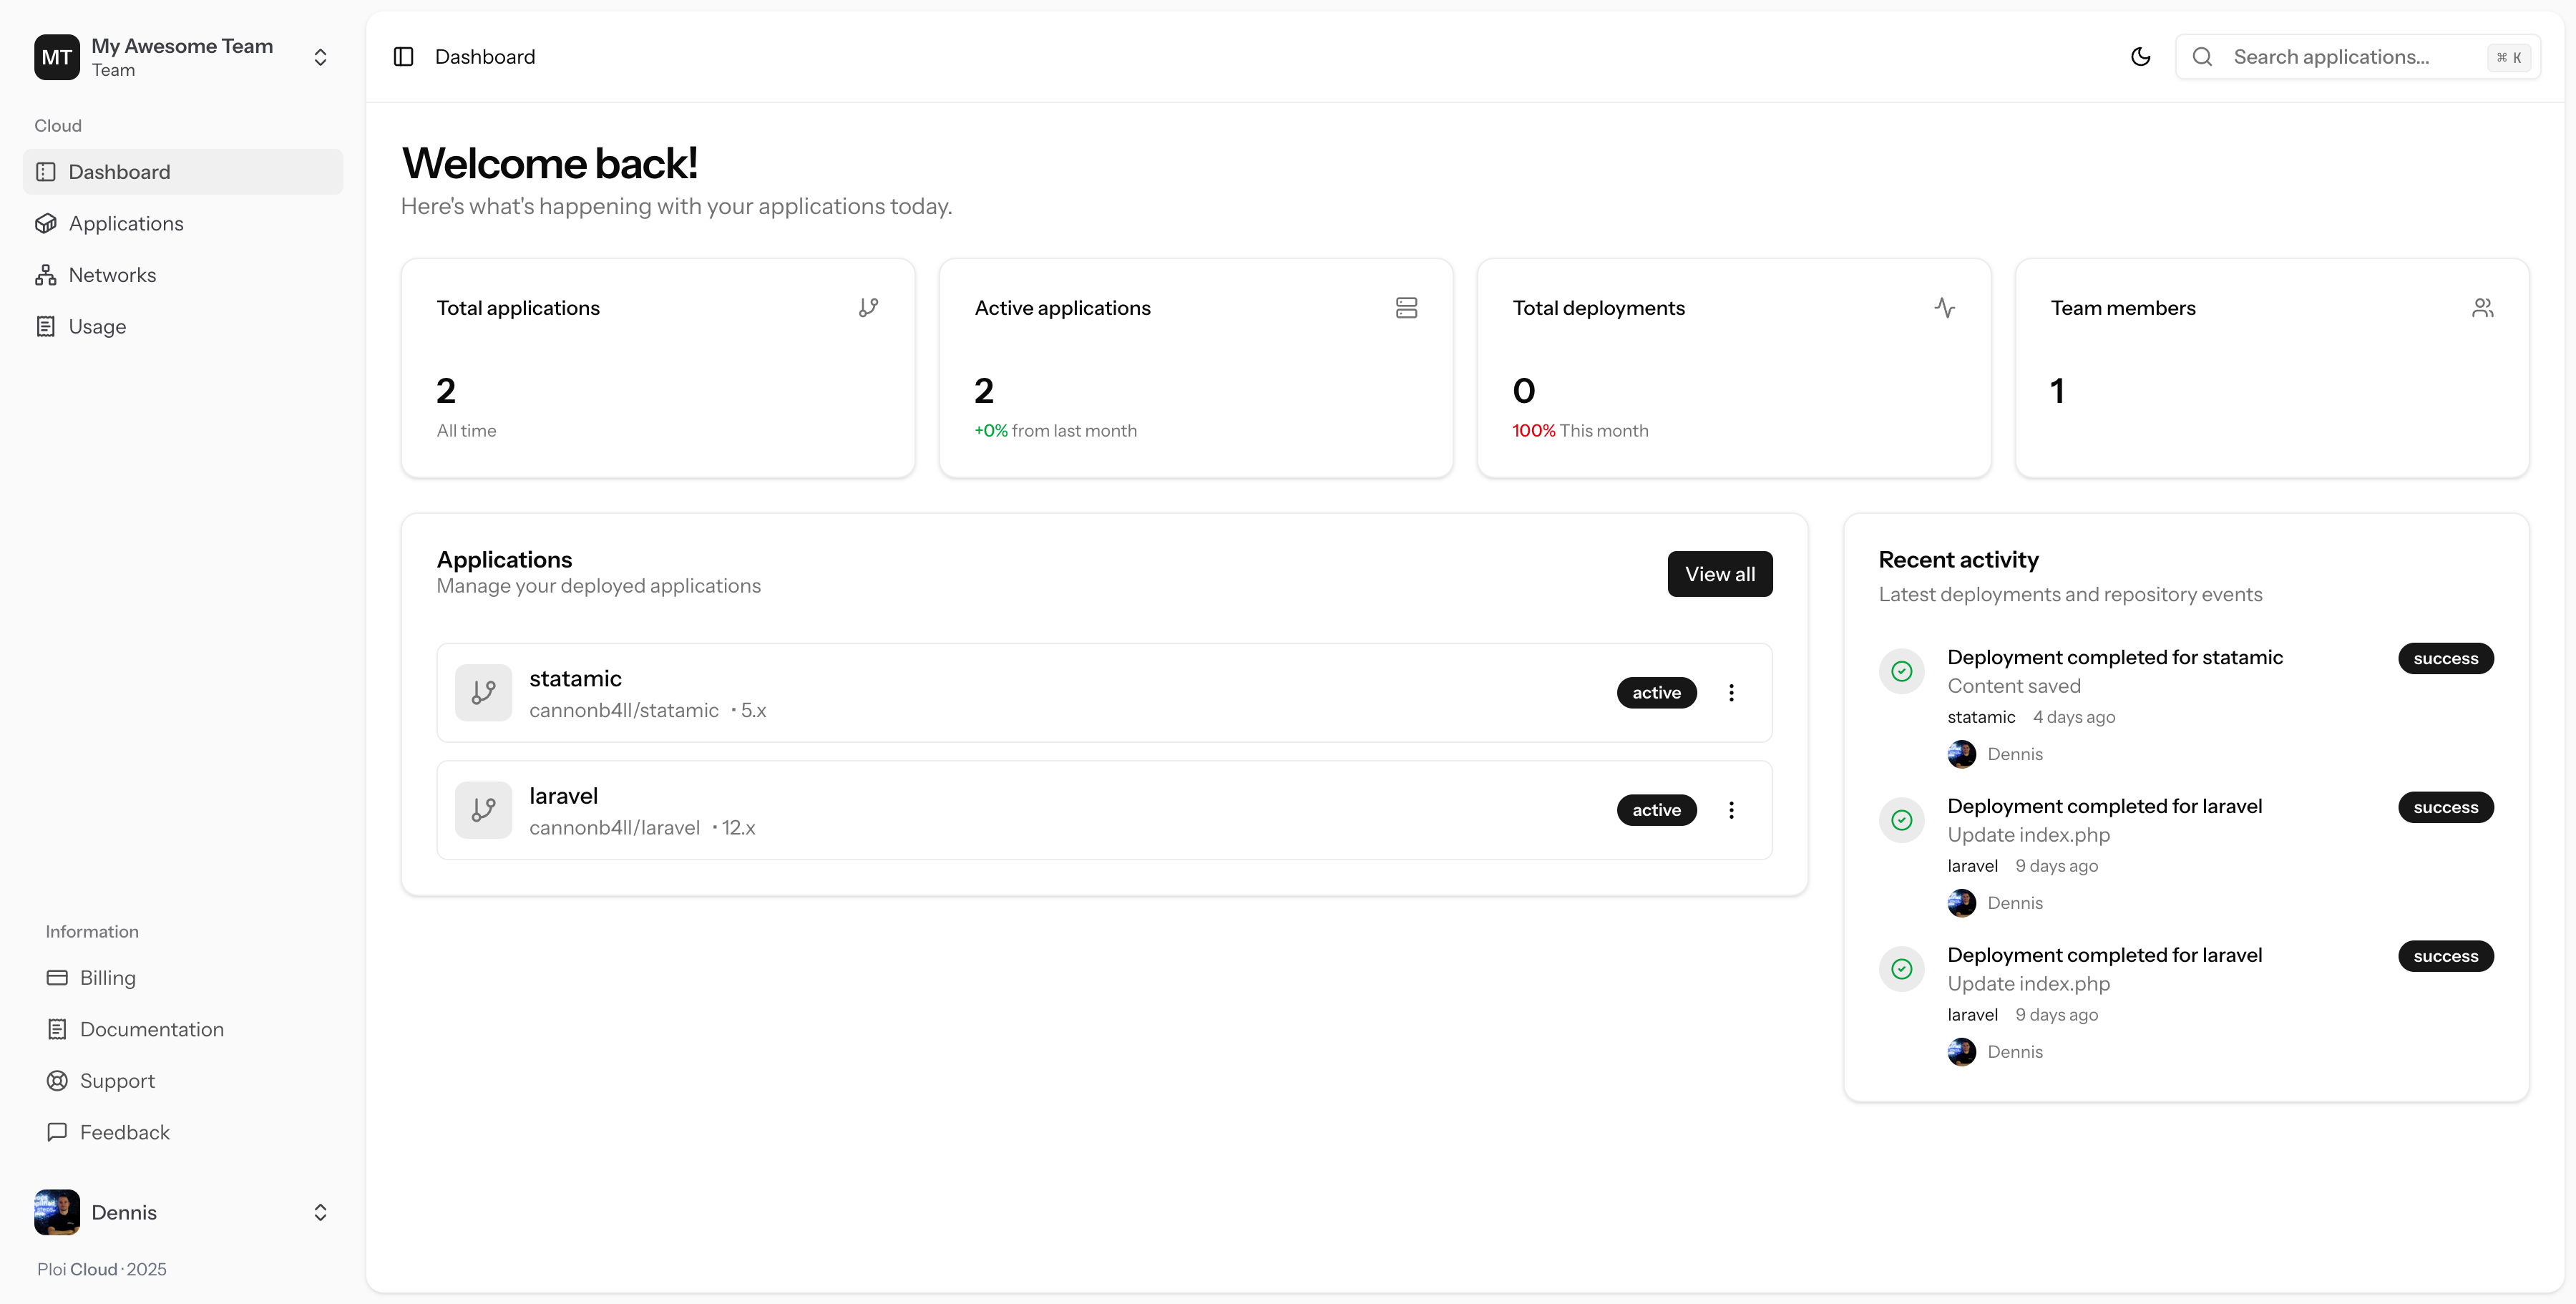Toggle the sidebar panel icon
The image size is (2576, 1304).
tap(404, 57)
